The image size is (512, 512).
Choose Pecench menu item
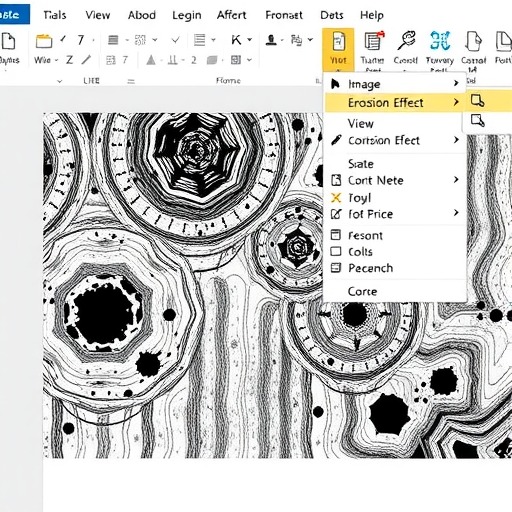tap(395, 268)
